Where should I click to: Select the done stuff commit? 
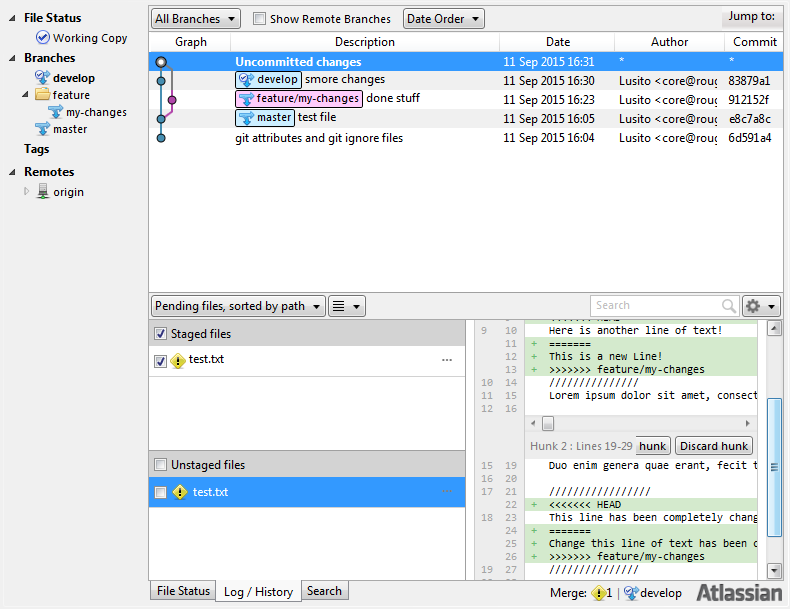click(466, 99)
